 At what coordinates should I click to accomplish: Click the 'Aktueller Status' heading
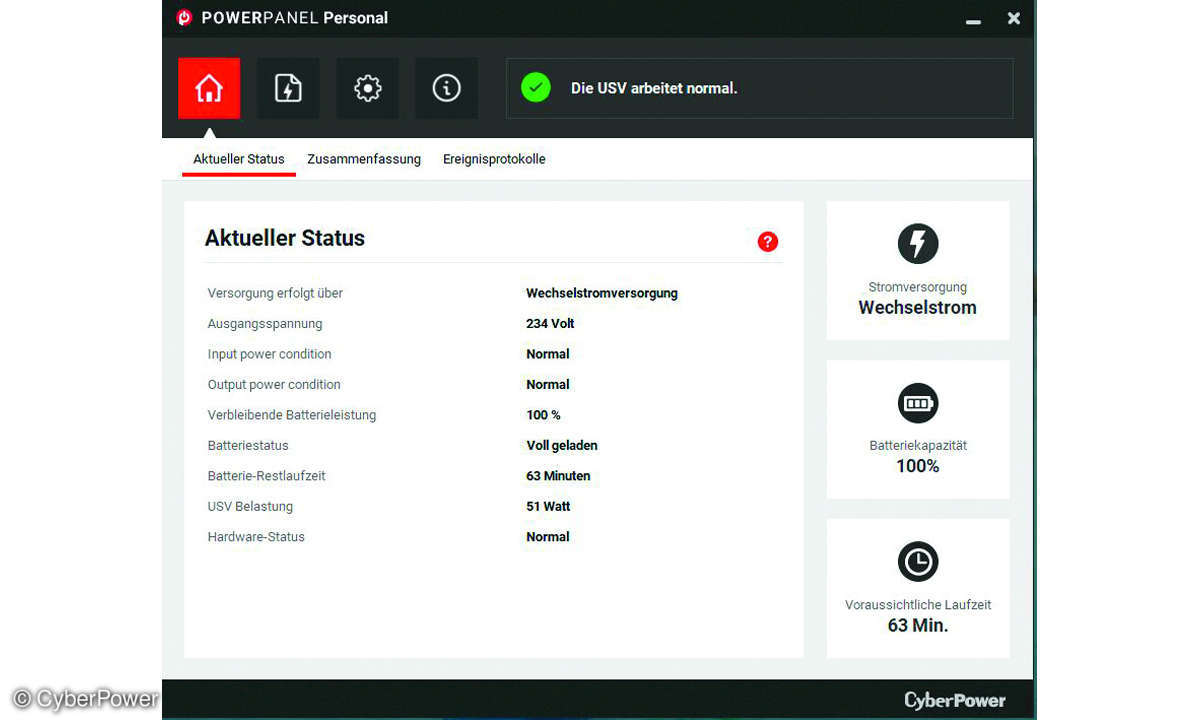tap(285, 238)
